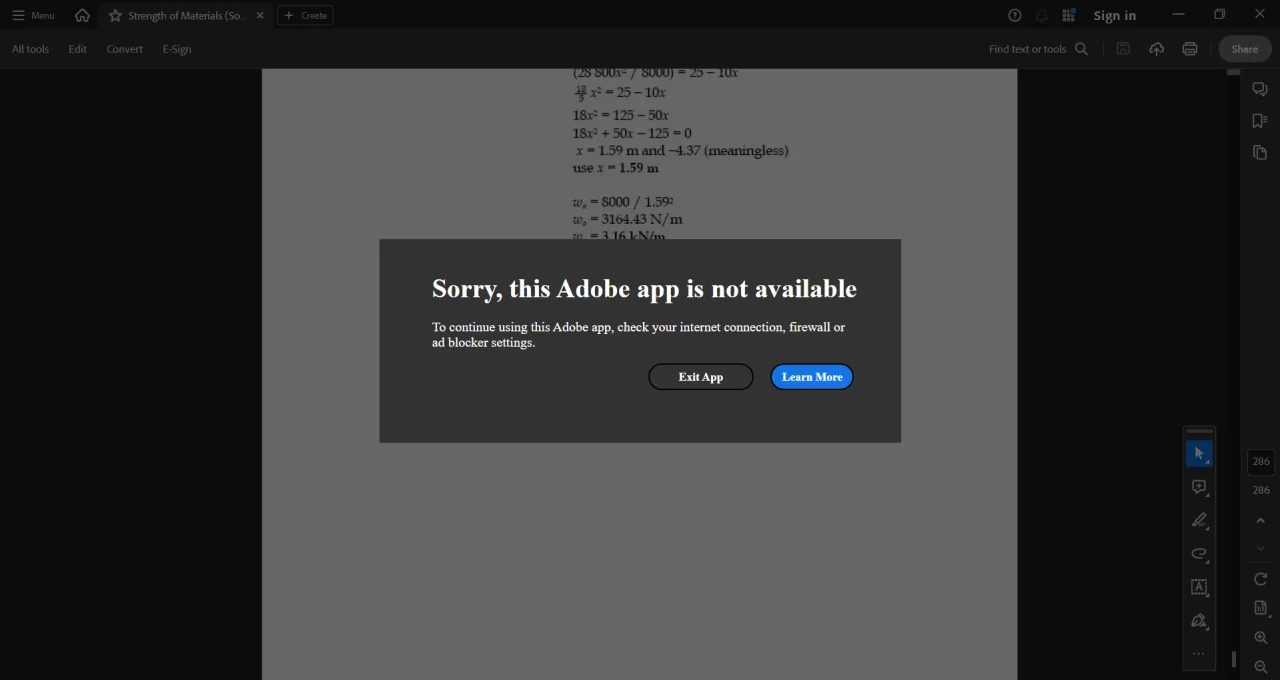This screenshot has height=680, width=1280.
Task: Click the dialog heading "Sorry, this Adobe app is not available"
Action: 644,289
